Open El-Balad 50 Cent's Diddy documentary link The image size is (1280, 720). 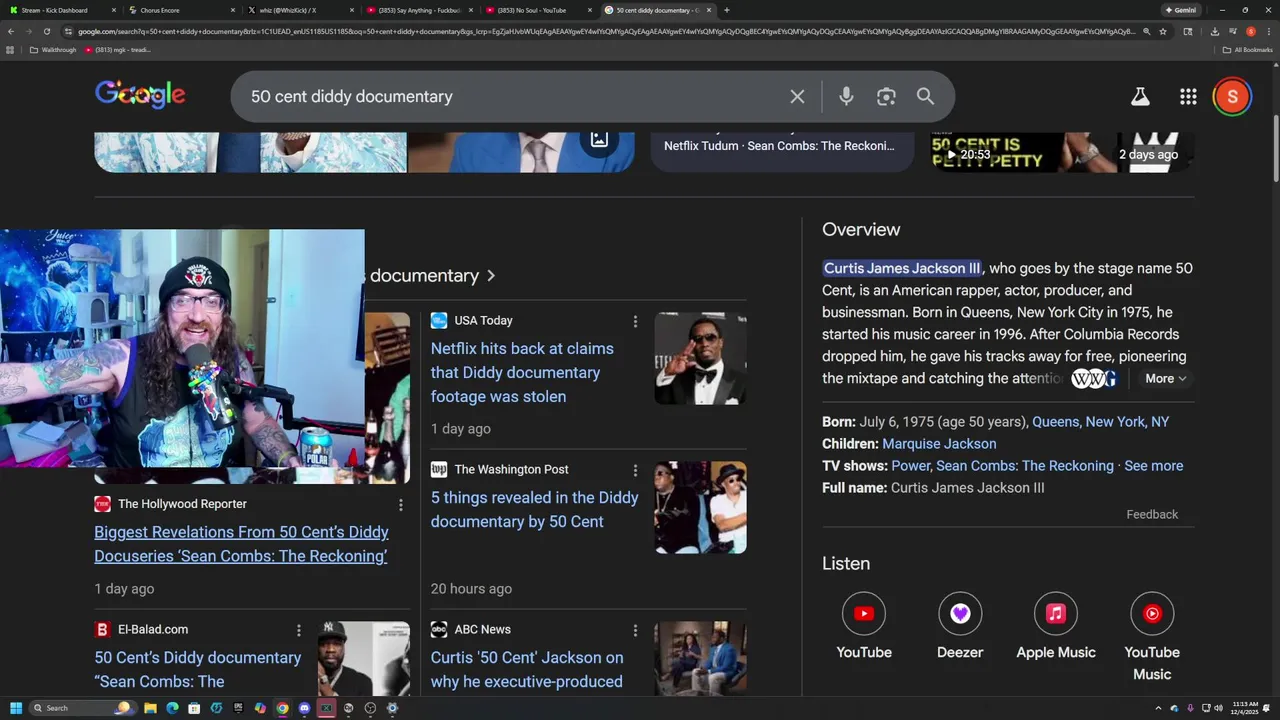click(x=198, y=670)
